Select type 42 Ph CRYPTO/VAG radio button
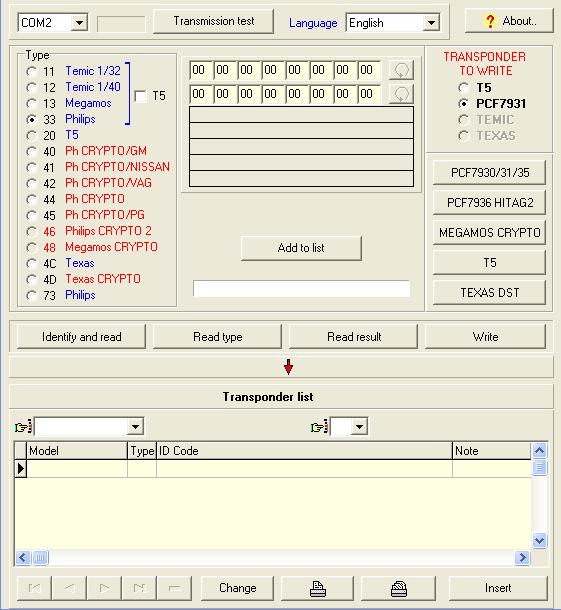Screen dimensions: 561x610 (32, 183)
